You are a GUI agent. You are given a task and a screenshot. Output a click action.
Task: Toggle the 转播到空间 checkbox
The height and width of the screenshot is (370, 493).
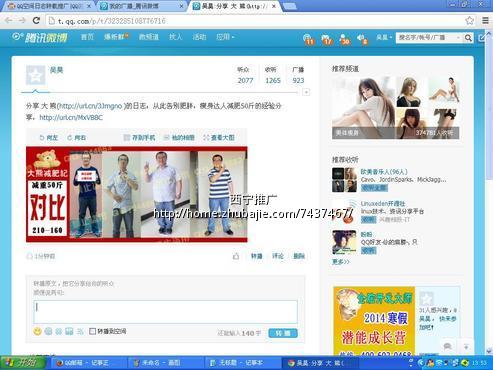point(92,331)
